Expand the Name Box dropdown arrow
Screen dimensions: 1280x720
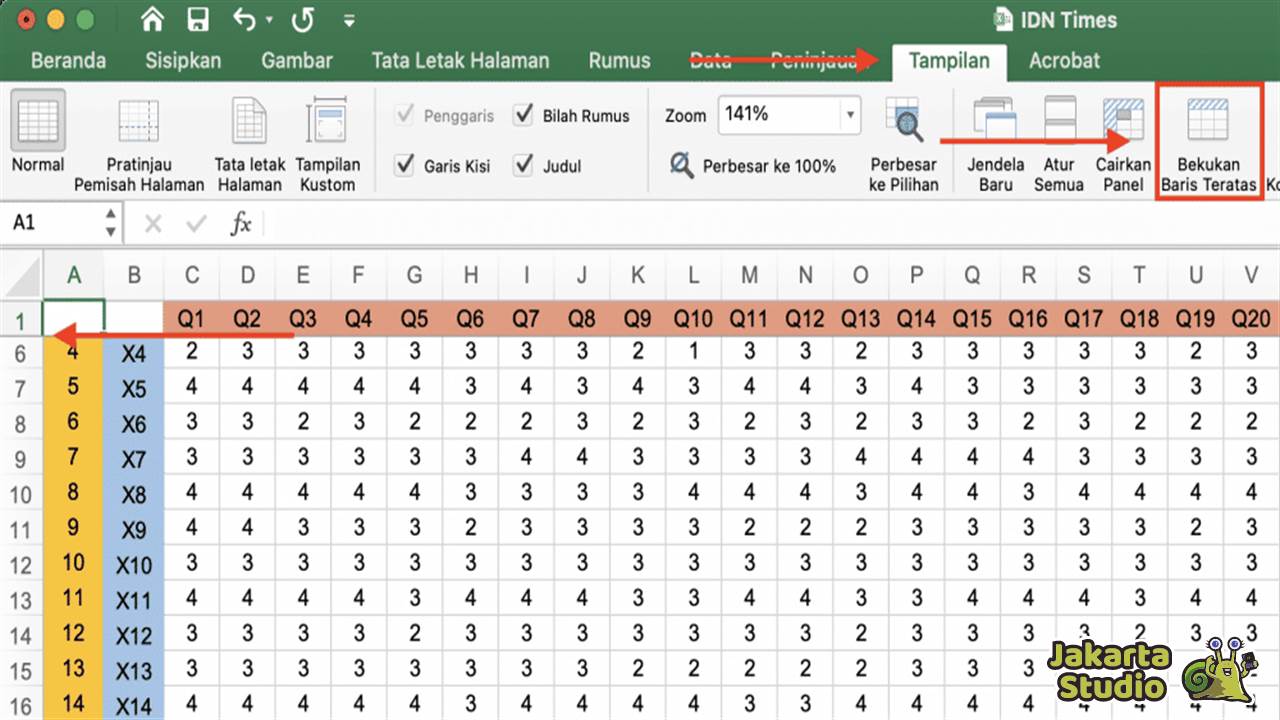pyautogui.click(x=110, y=222)
